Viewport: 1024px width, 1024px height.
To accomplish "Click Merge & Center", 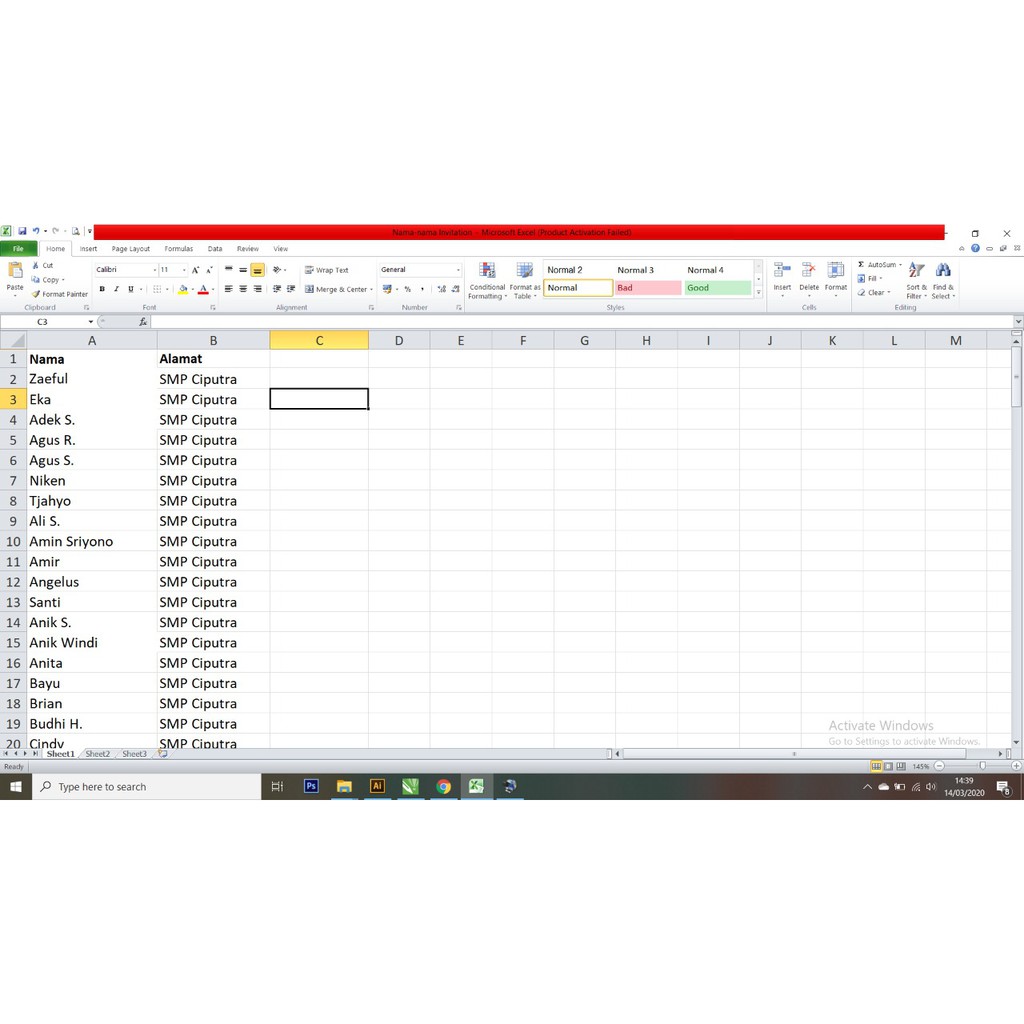I will tap(336, 289).
